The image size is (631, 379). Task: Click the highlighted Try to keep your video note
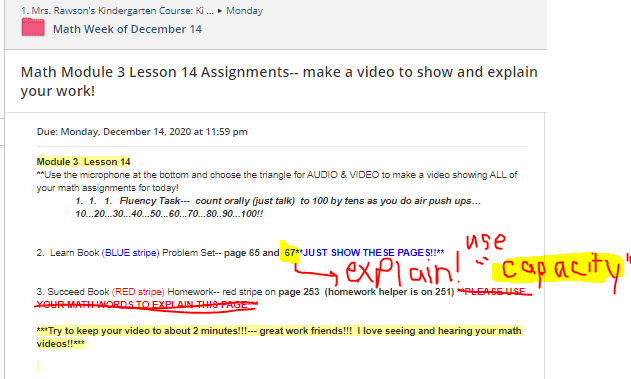coord(279,337)
